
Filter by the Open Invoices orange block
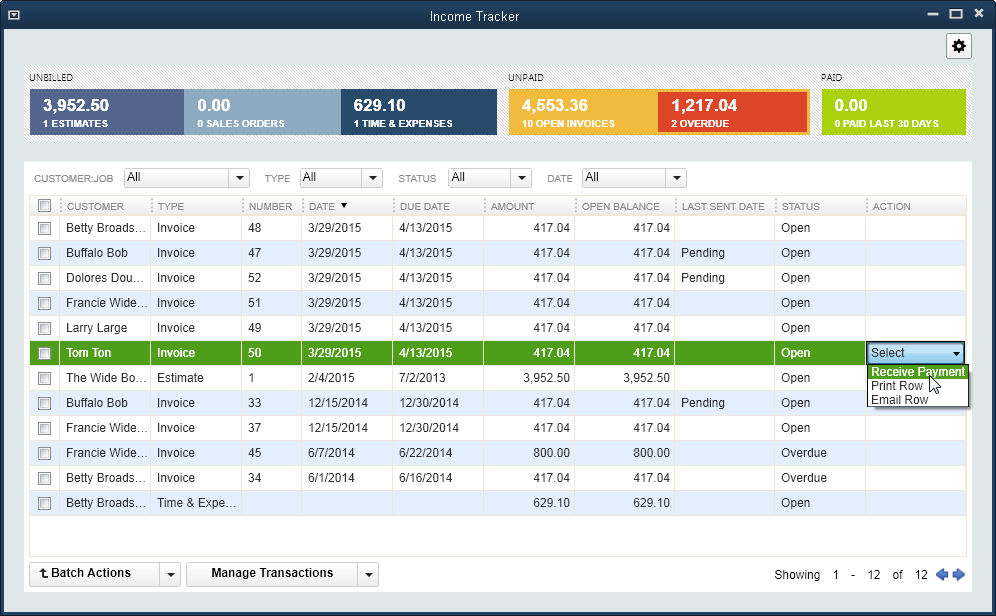coord(583,112)
